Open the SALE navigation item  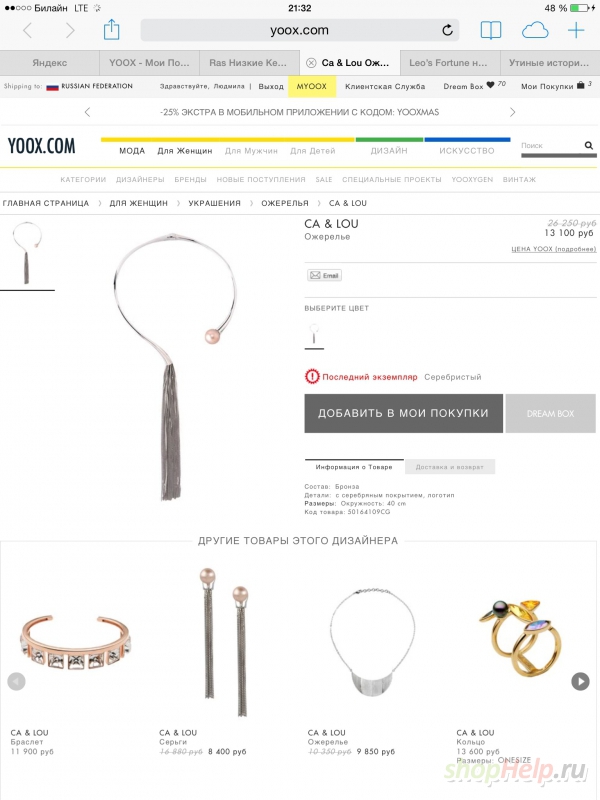(x=323, y=180)
